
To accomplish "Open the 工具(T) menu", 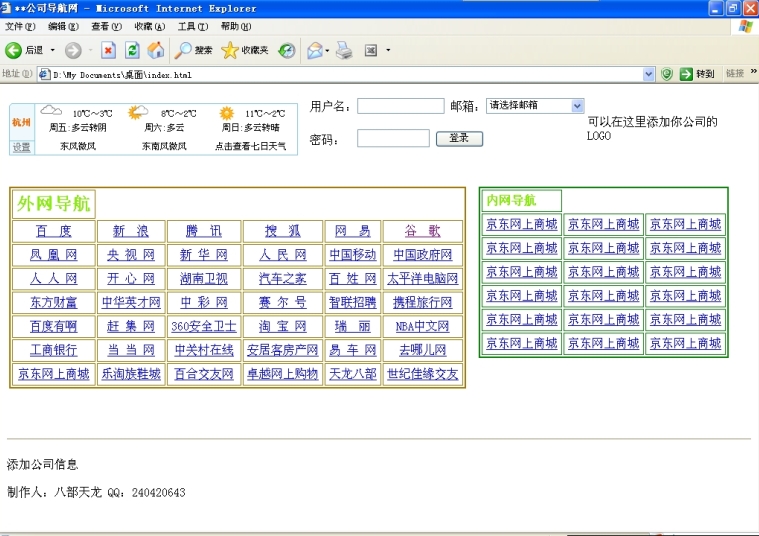I will pos(193,26).
